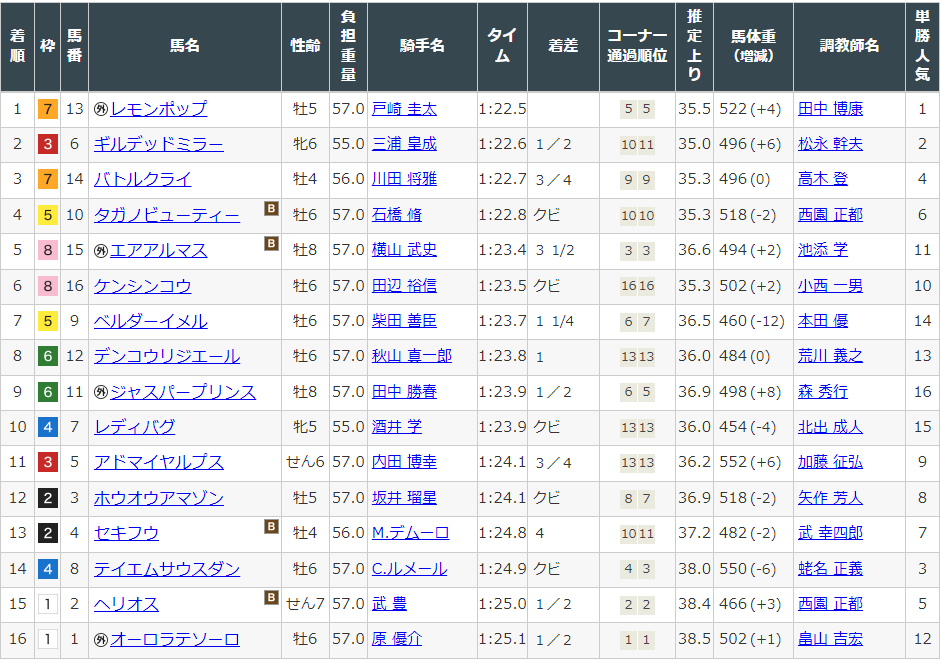Click the B blinker badge in the タガノビューティー row
The height and width of the screenshot is (660, 942).
(272, 208)
